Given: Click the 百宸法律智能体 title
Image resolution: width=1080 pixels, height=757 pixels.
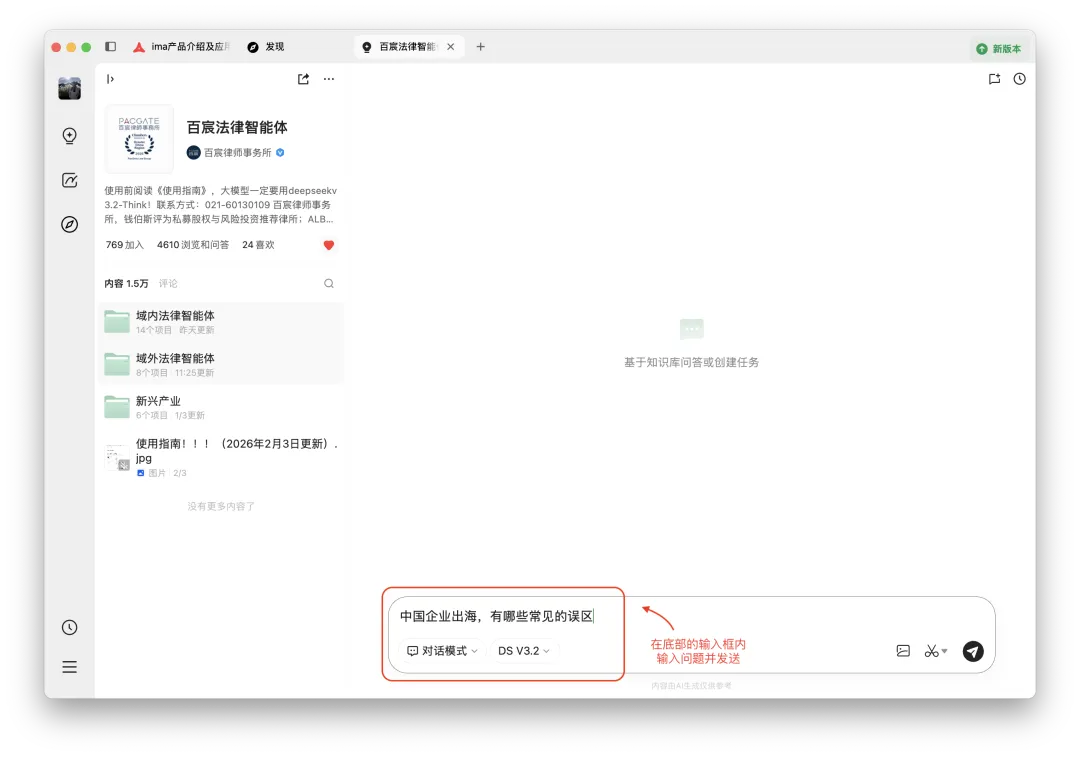Looking at the screenshot, I should click(237, 127).
